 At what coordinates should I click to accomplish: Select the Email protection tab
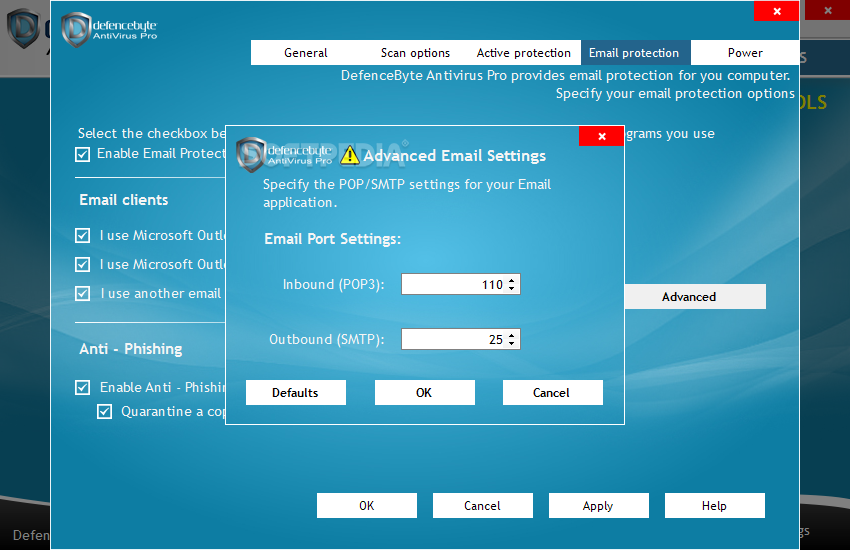634,53
